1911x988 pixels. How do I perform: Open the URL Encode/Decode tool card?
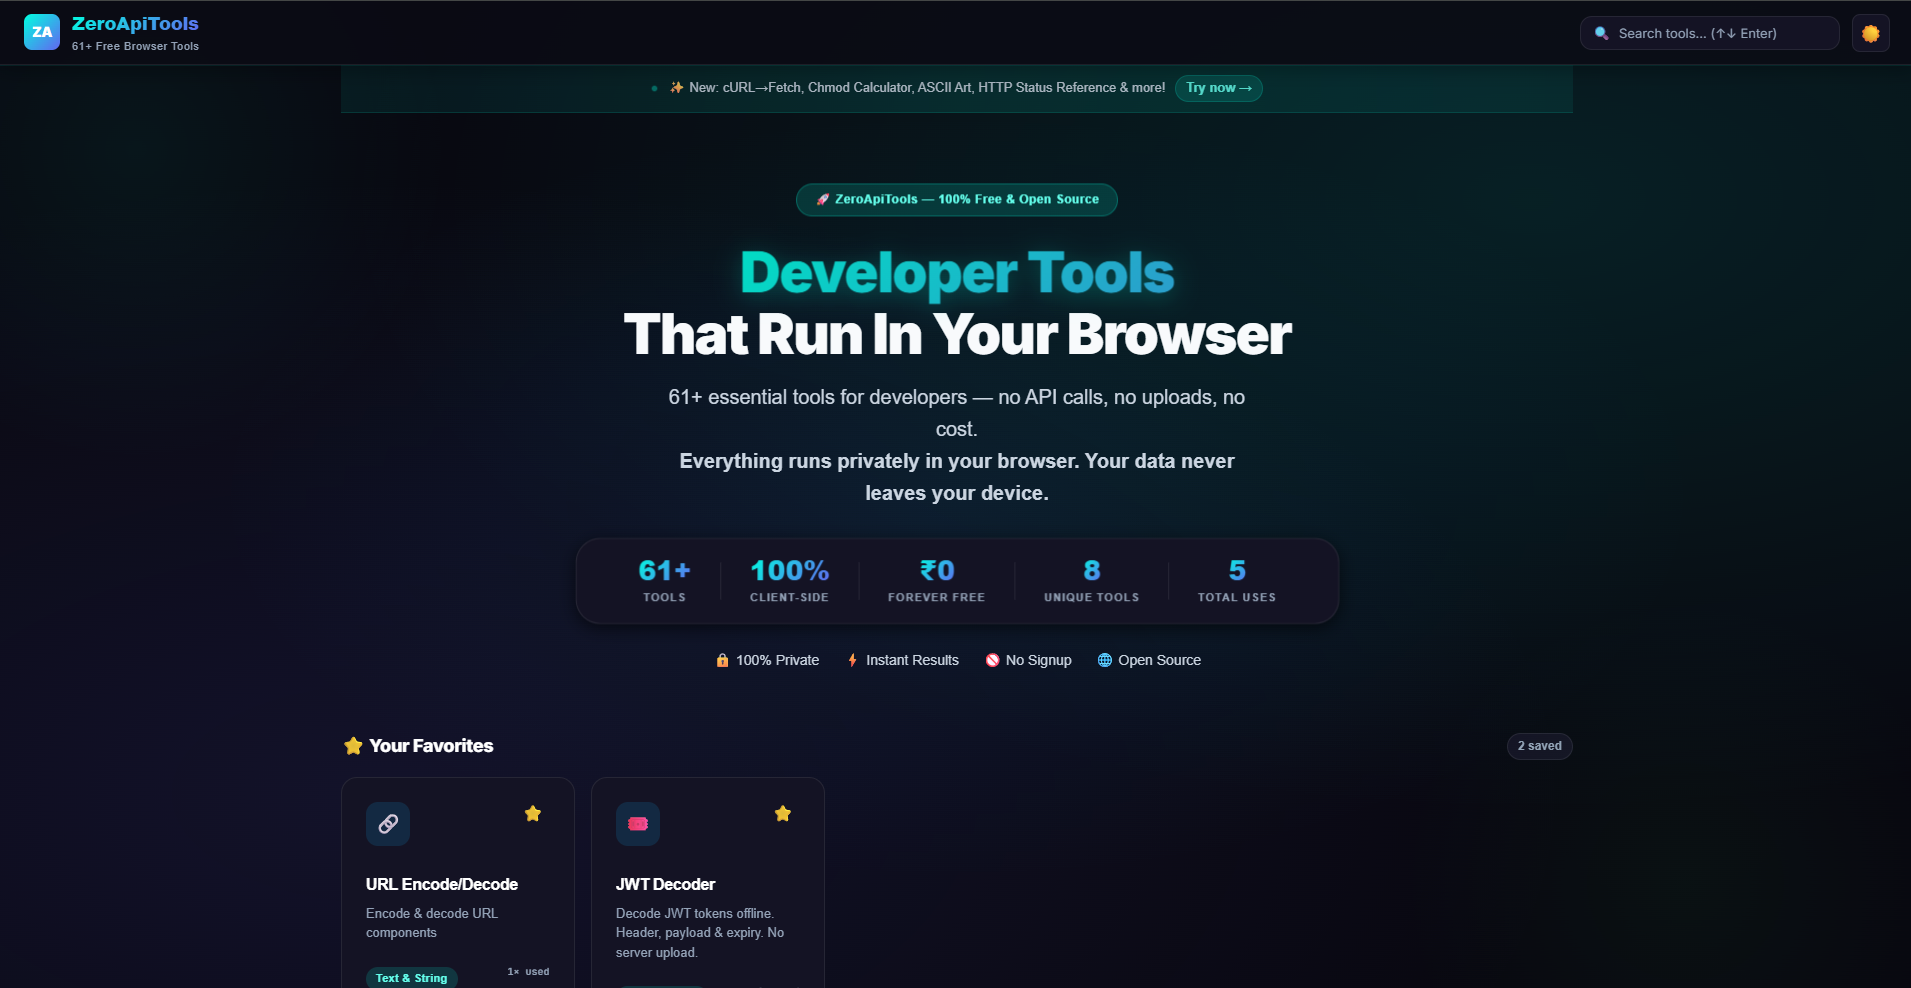click(x=458, y=883)
